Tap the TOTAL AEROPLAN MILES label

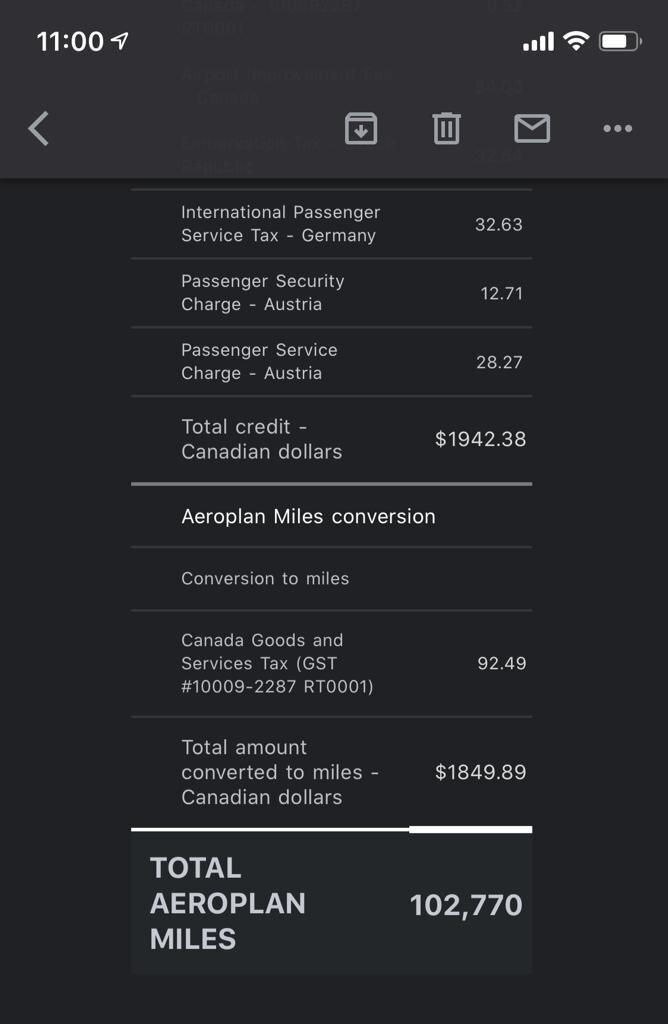[227, 903]
